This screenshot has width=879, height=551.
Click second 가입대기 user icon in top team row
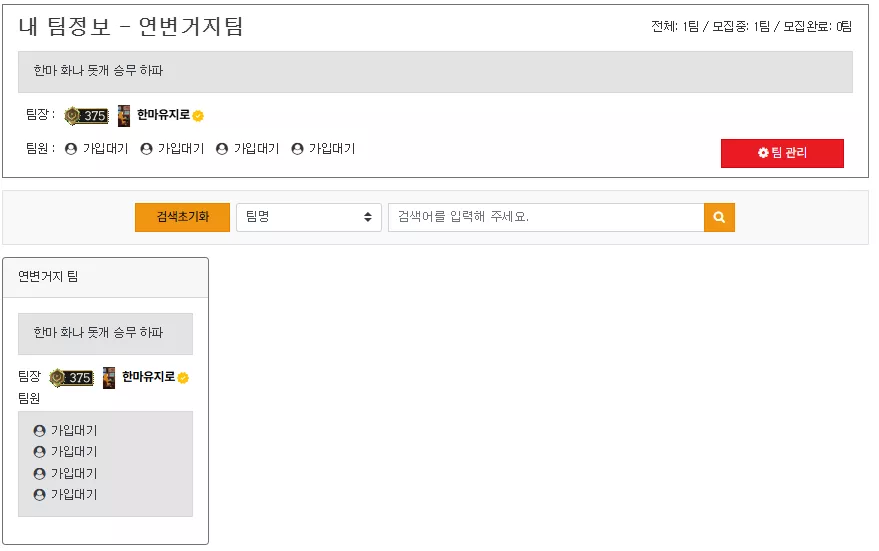pyautogui.click(x=146, y=149)
